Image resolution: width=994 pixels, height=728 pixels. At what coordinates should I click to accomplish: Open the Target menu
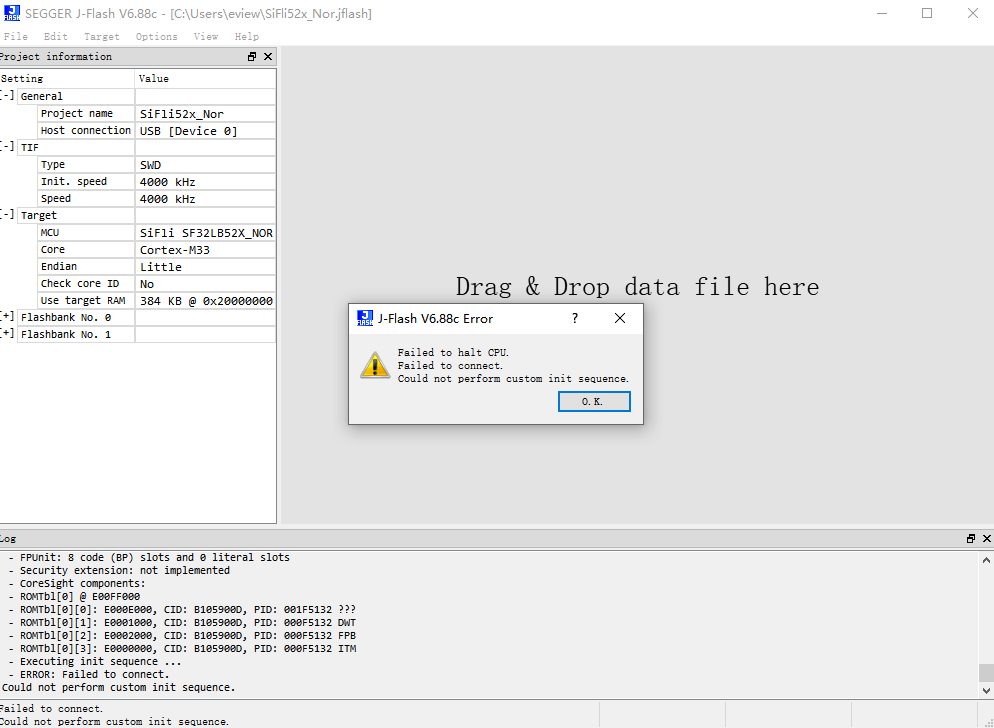tap(101, 36)
